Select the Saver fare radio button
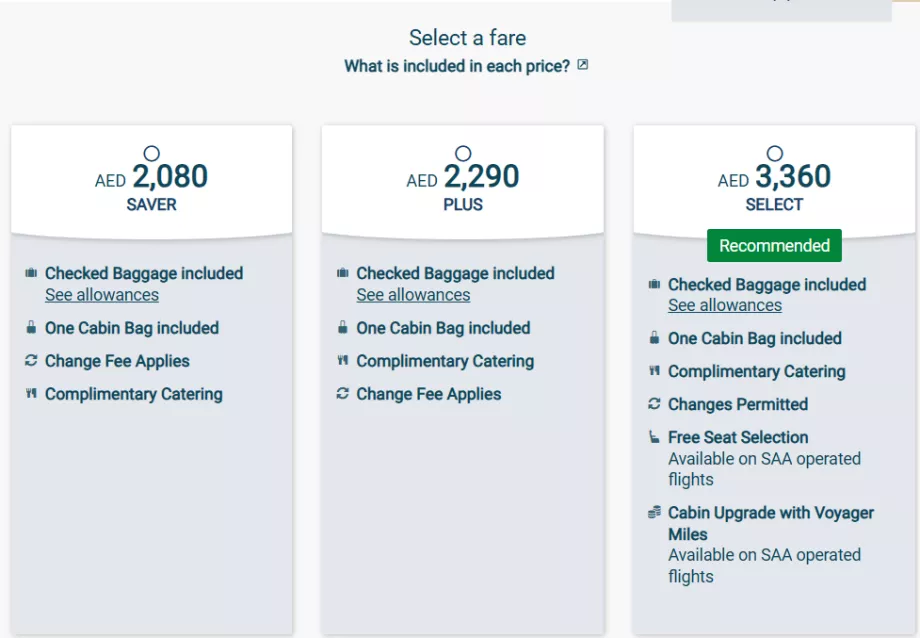Screen dimensions: 920x638 tap(151, 153)
